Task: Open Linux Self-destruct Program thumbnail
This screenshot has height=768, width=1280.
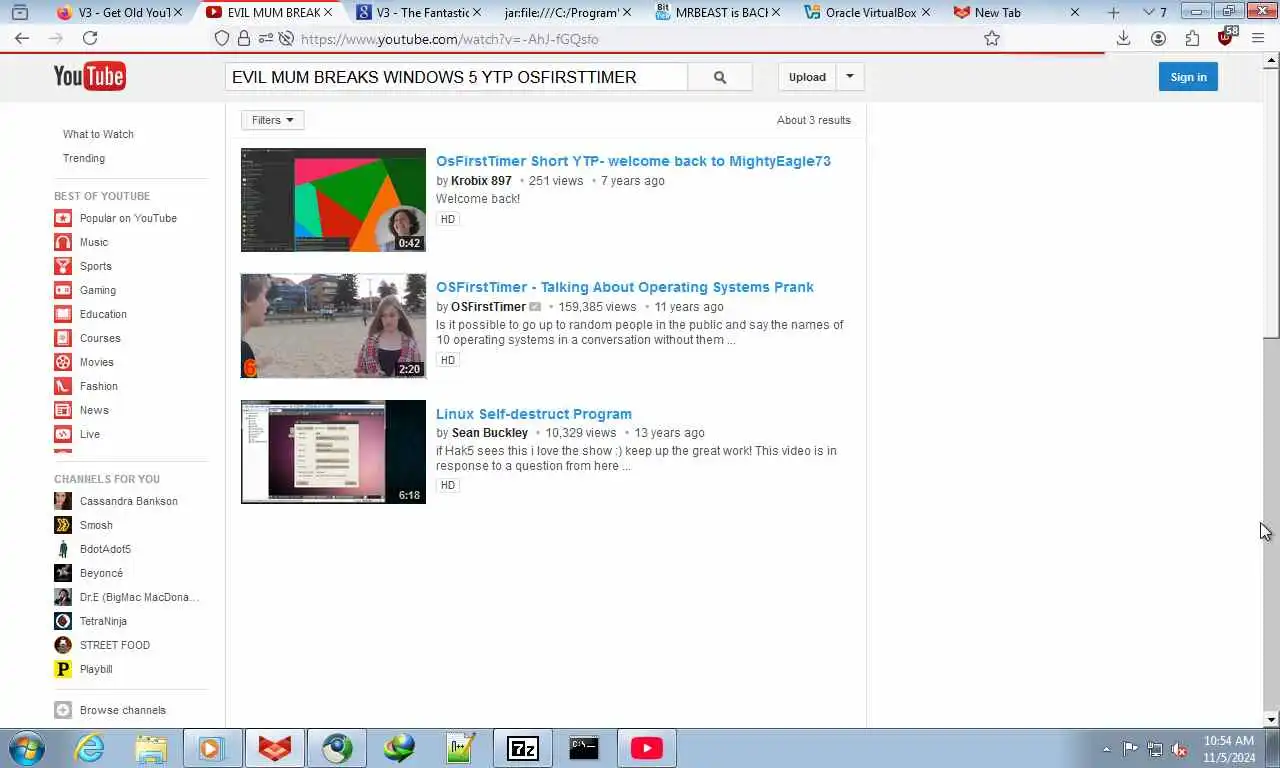Action: point(333,452)
